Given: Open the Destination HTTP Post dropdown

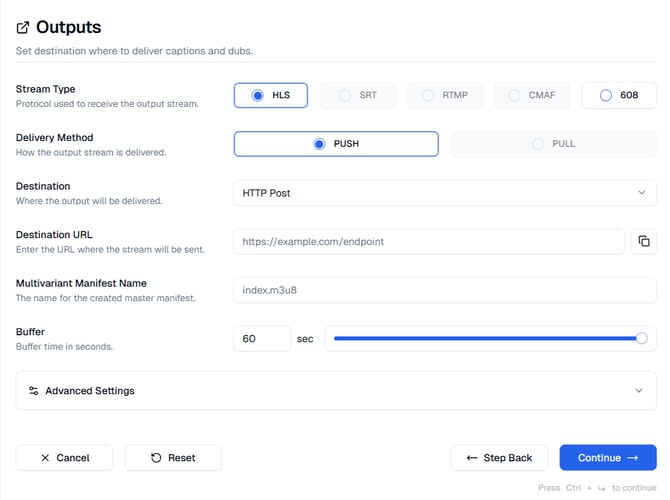Looking at the screenshot, I should tap(444, 193).
